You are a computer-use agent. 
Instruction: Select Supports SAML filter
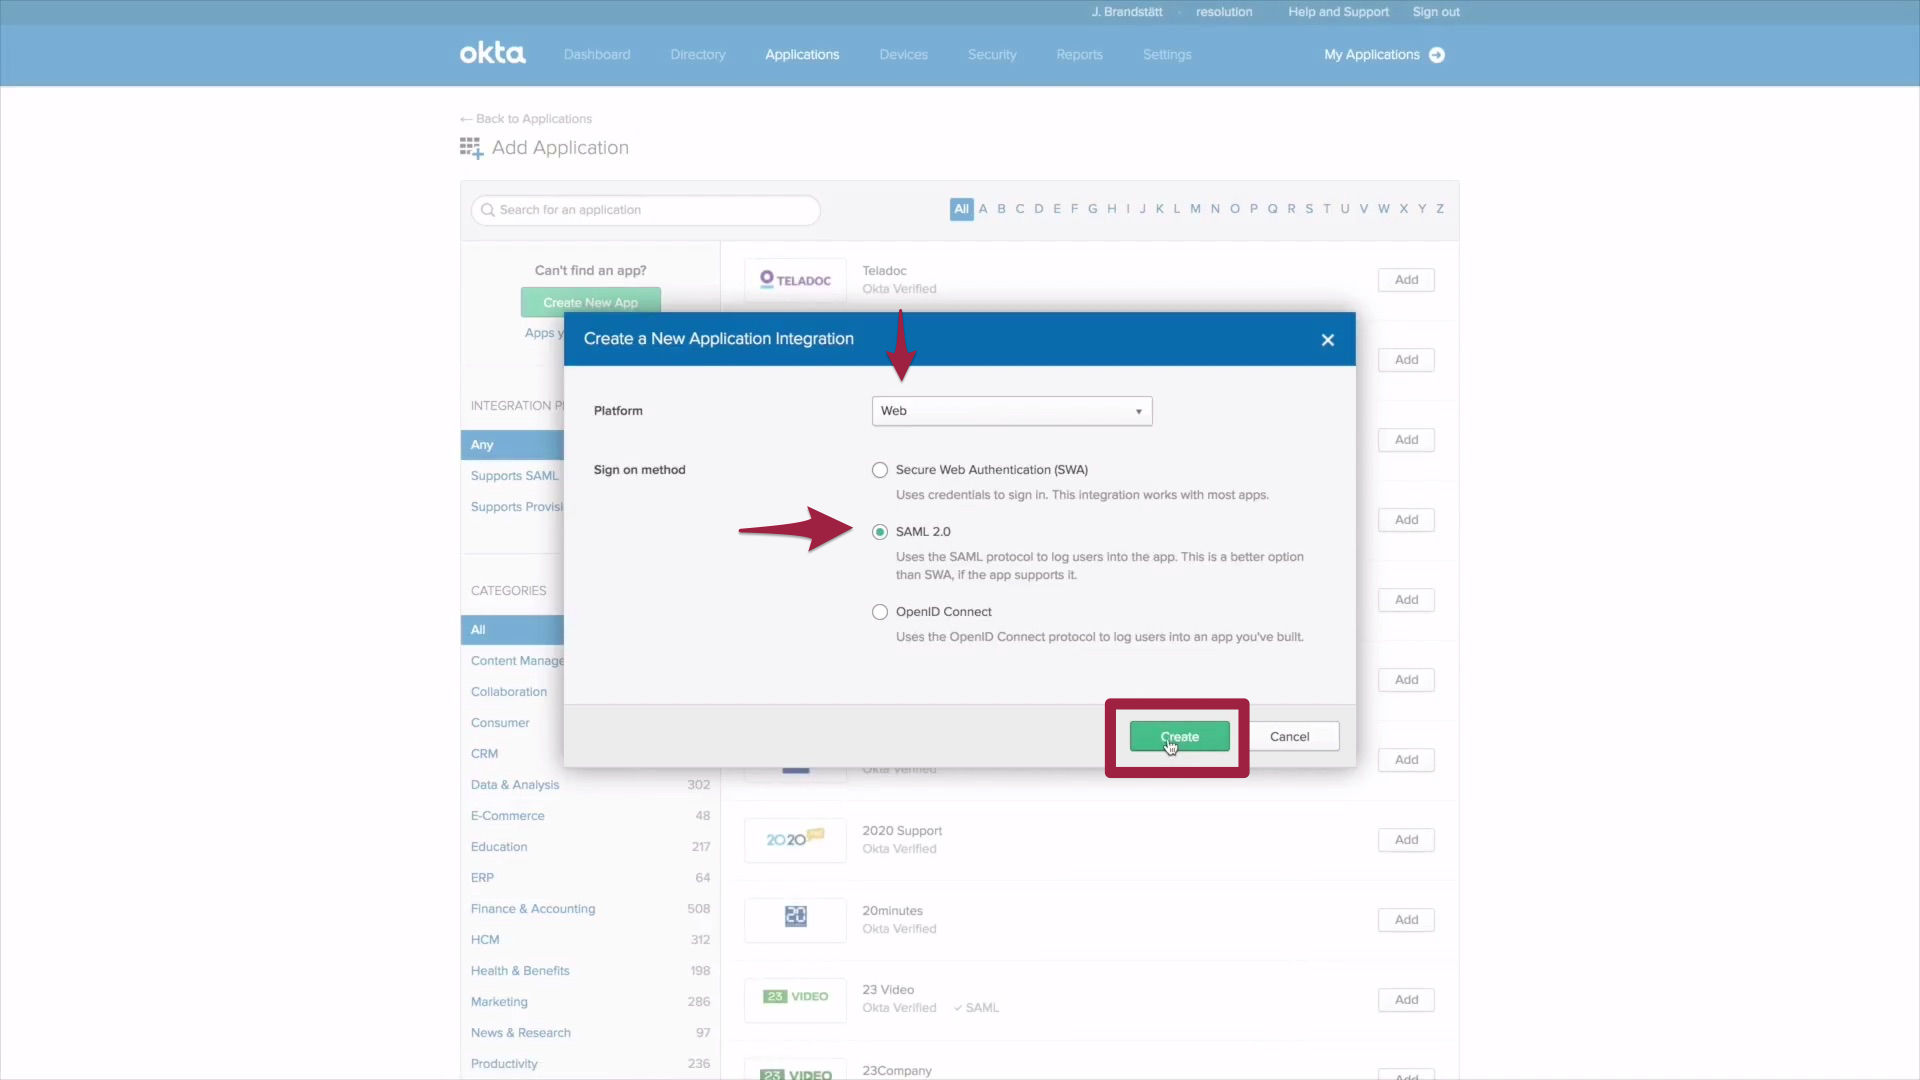point(515,476)
